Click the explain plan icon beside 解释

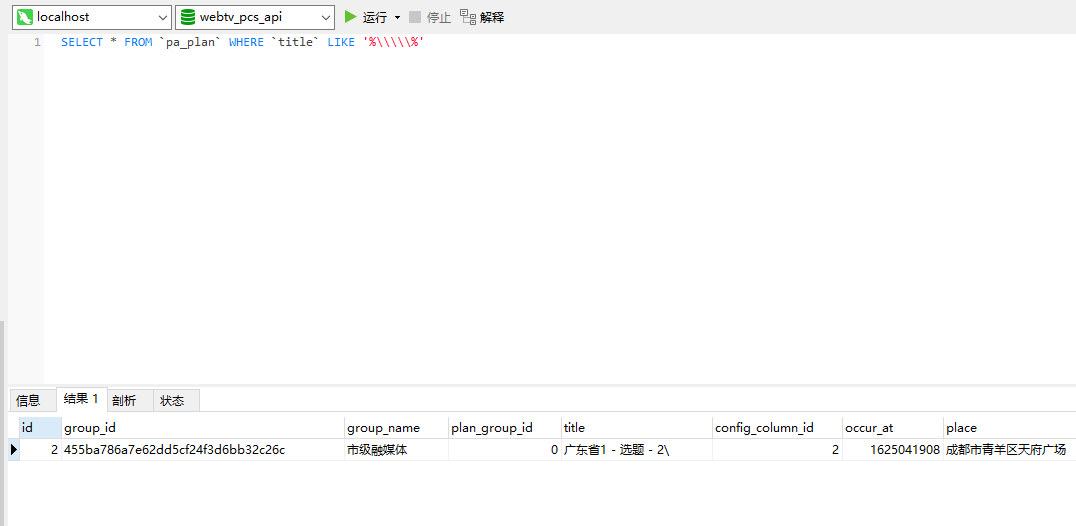coord(467,16)
